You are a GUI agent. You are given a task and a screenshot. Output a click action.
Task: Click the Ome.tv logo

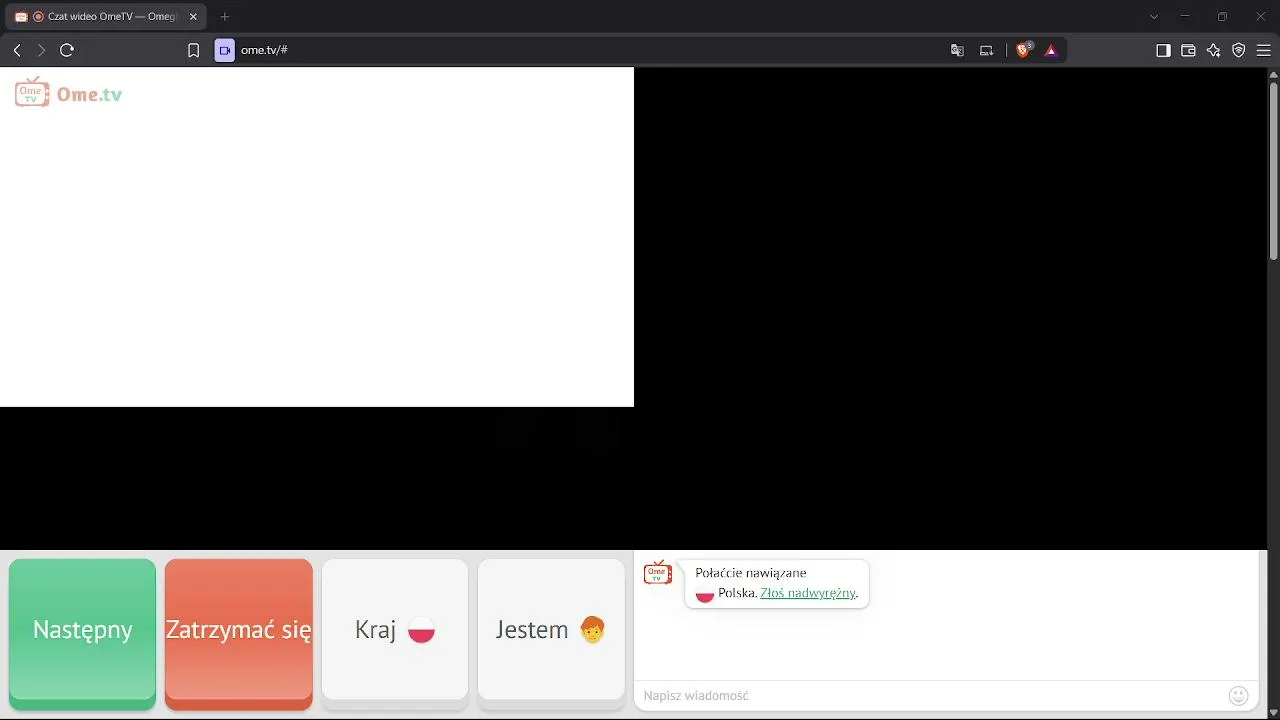[68, 92]
